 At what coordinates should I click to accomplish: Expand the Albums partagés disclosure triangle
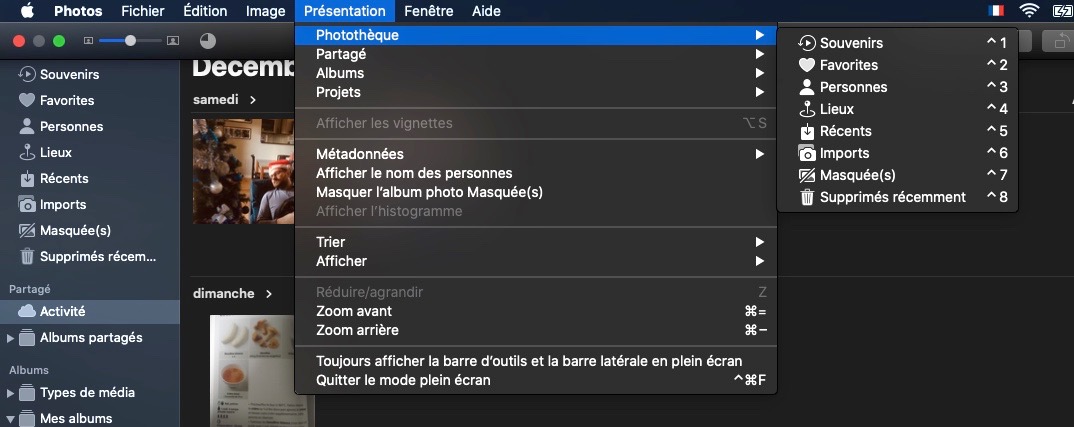pos(10,338)
